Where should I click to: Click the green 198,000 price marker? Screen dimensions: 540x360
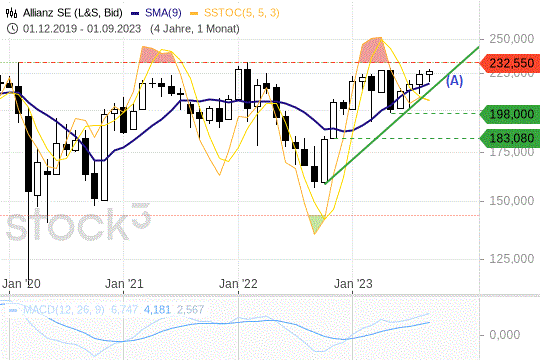[510, 114]
